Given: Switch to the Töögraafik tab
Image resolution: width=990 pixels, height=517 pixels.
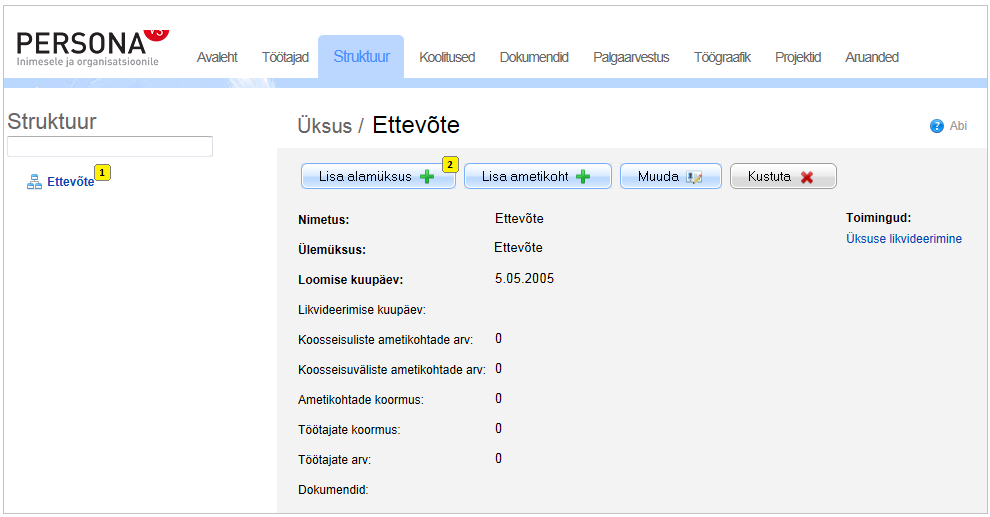Looking at the screenshot, I should coord(722,57).
